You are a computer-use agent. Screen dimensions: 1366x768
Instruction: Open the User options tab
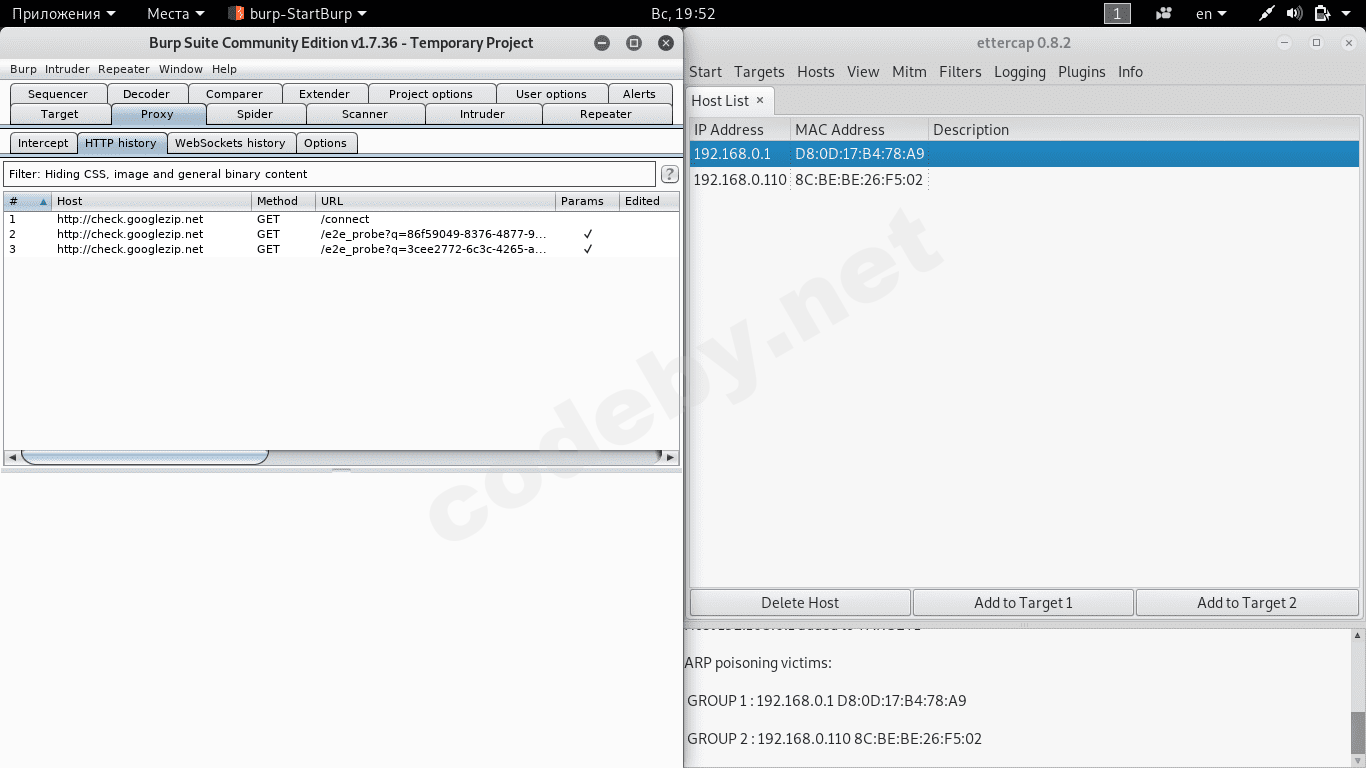(551, 94)
